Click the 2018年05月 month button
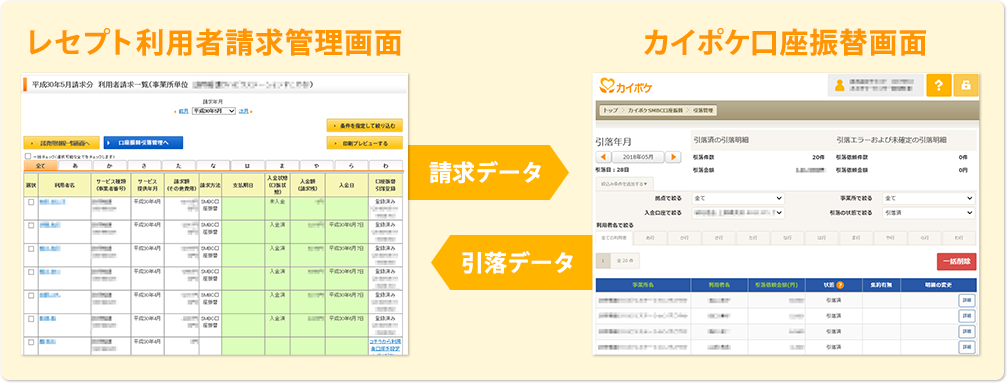Viewport: 1008px width, 384px height. tap(638, 158)
